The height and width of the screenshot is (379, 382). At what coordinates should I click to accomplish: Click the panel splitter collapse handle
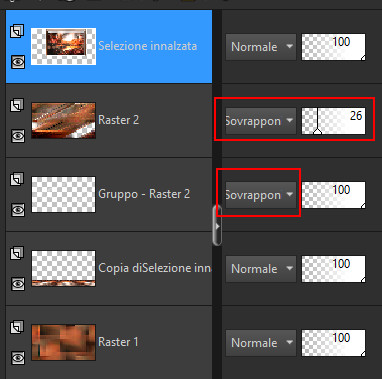click(217, 226)
